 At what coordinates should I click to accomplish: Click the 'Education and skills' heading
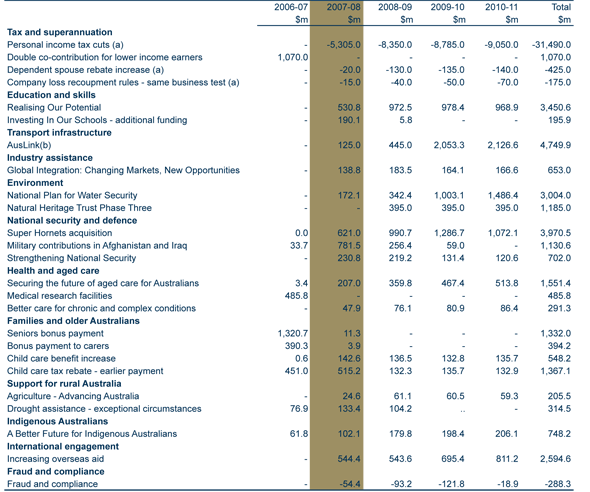click(51, 95)
